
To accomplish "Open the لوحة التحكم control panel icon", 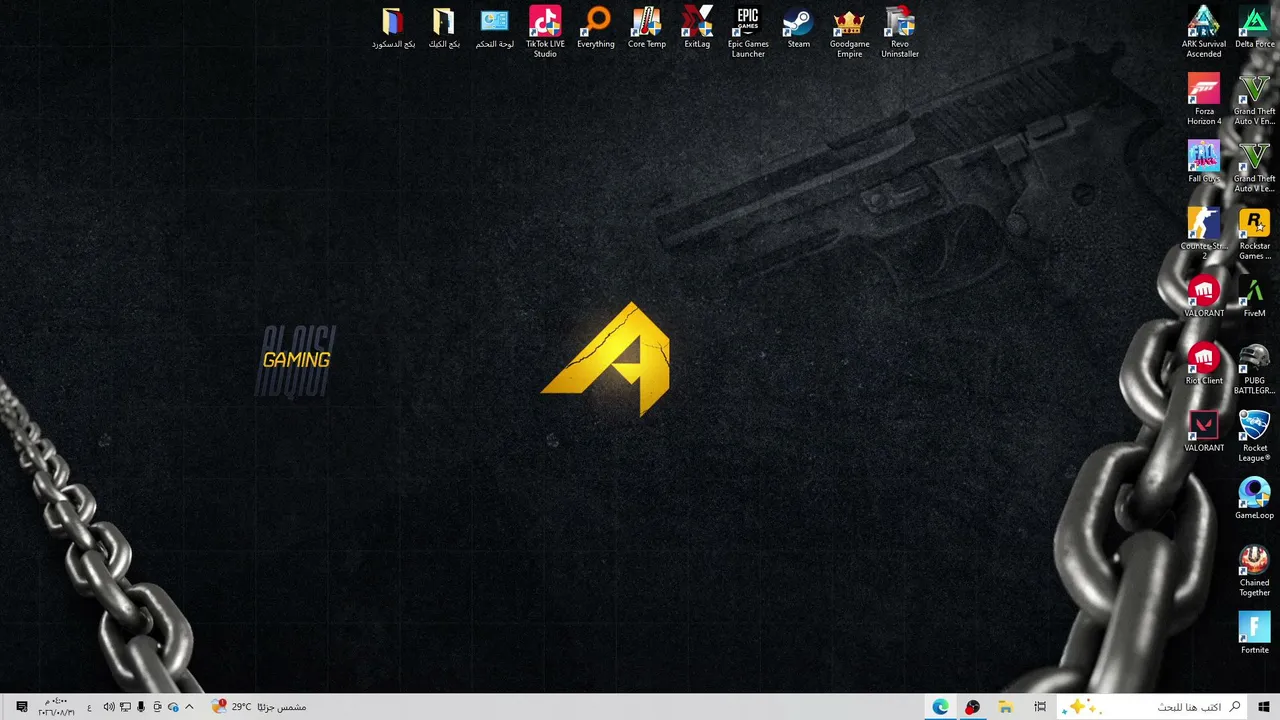I will (x=494, y=28).
